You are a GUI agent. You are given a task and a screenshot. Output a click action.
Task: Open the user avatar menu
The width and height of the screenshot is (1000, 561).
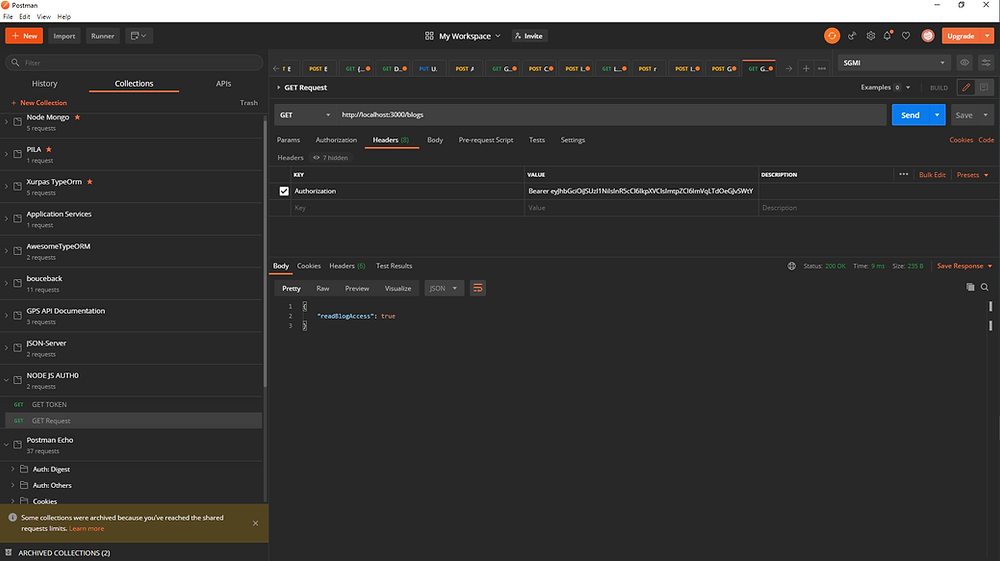pos(928,36)
